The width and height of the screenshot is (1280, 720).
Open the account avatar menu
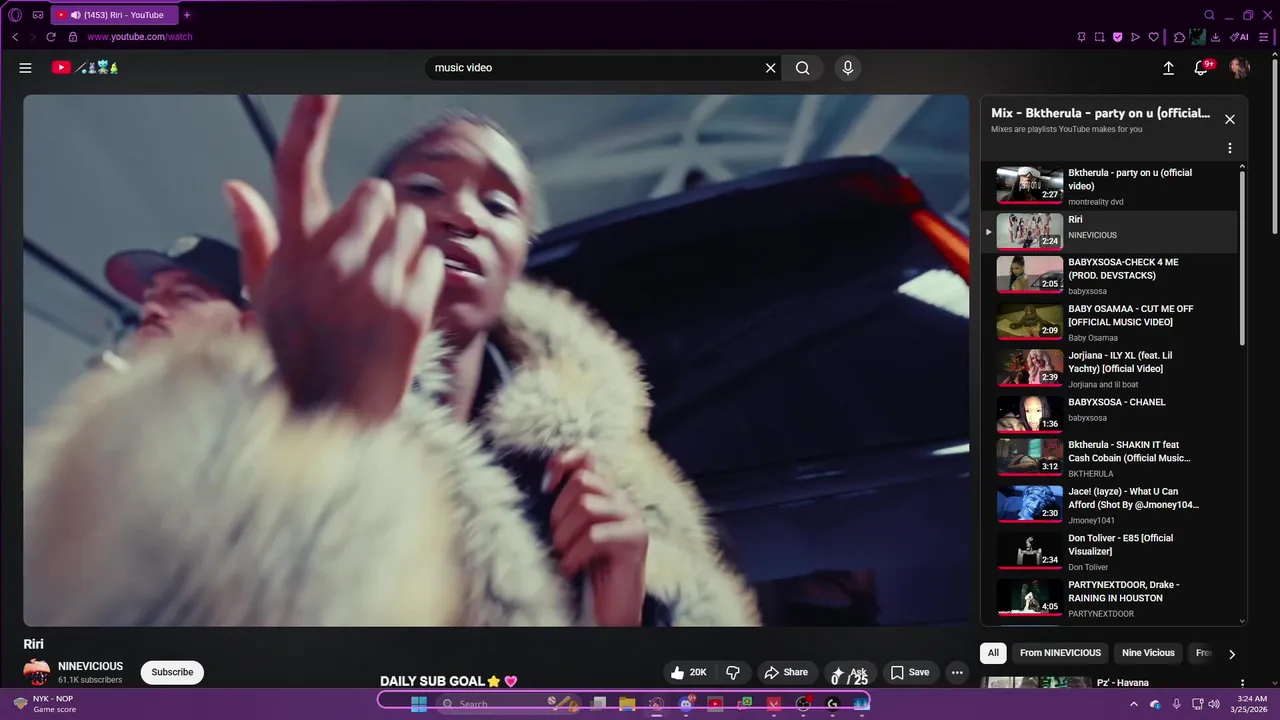1239,68
